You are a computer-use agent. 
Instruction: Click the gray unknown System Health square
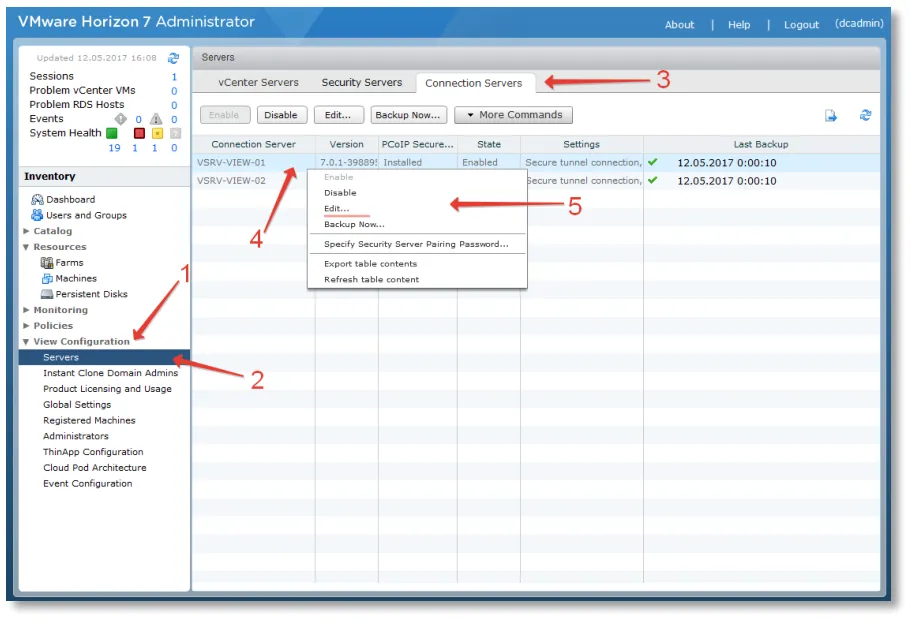coord(176,134)
